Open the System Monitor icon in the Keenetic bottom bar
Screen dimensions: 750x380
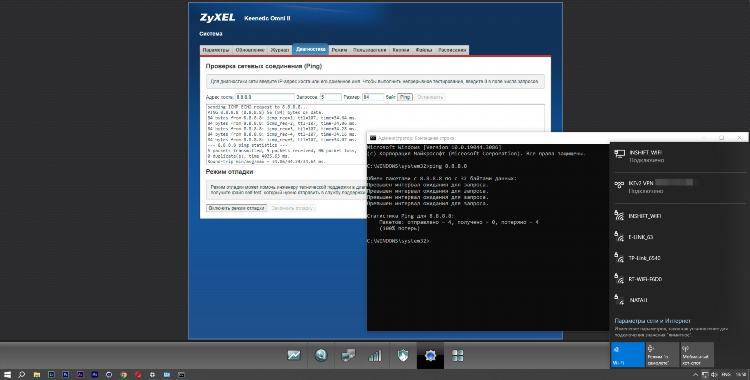pos(294,355)
